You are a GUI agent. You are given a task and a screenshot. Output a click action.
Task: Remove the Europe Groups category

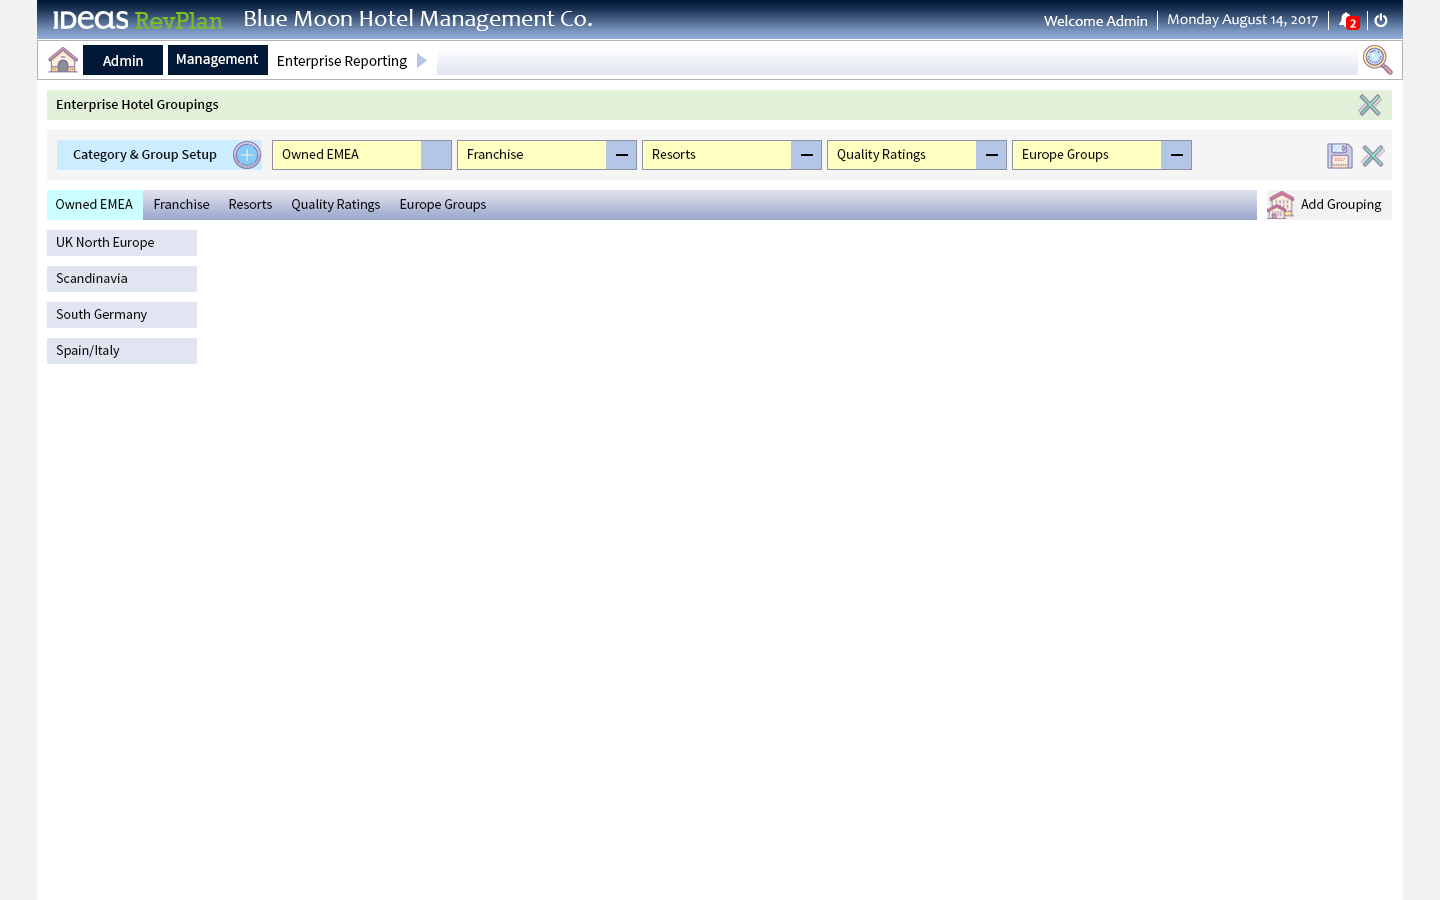[x=1176, y=155]
